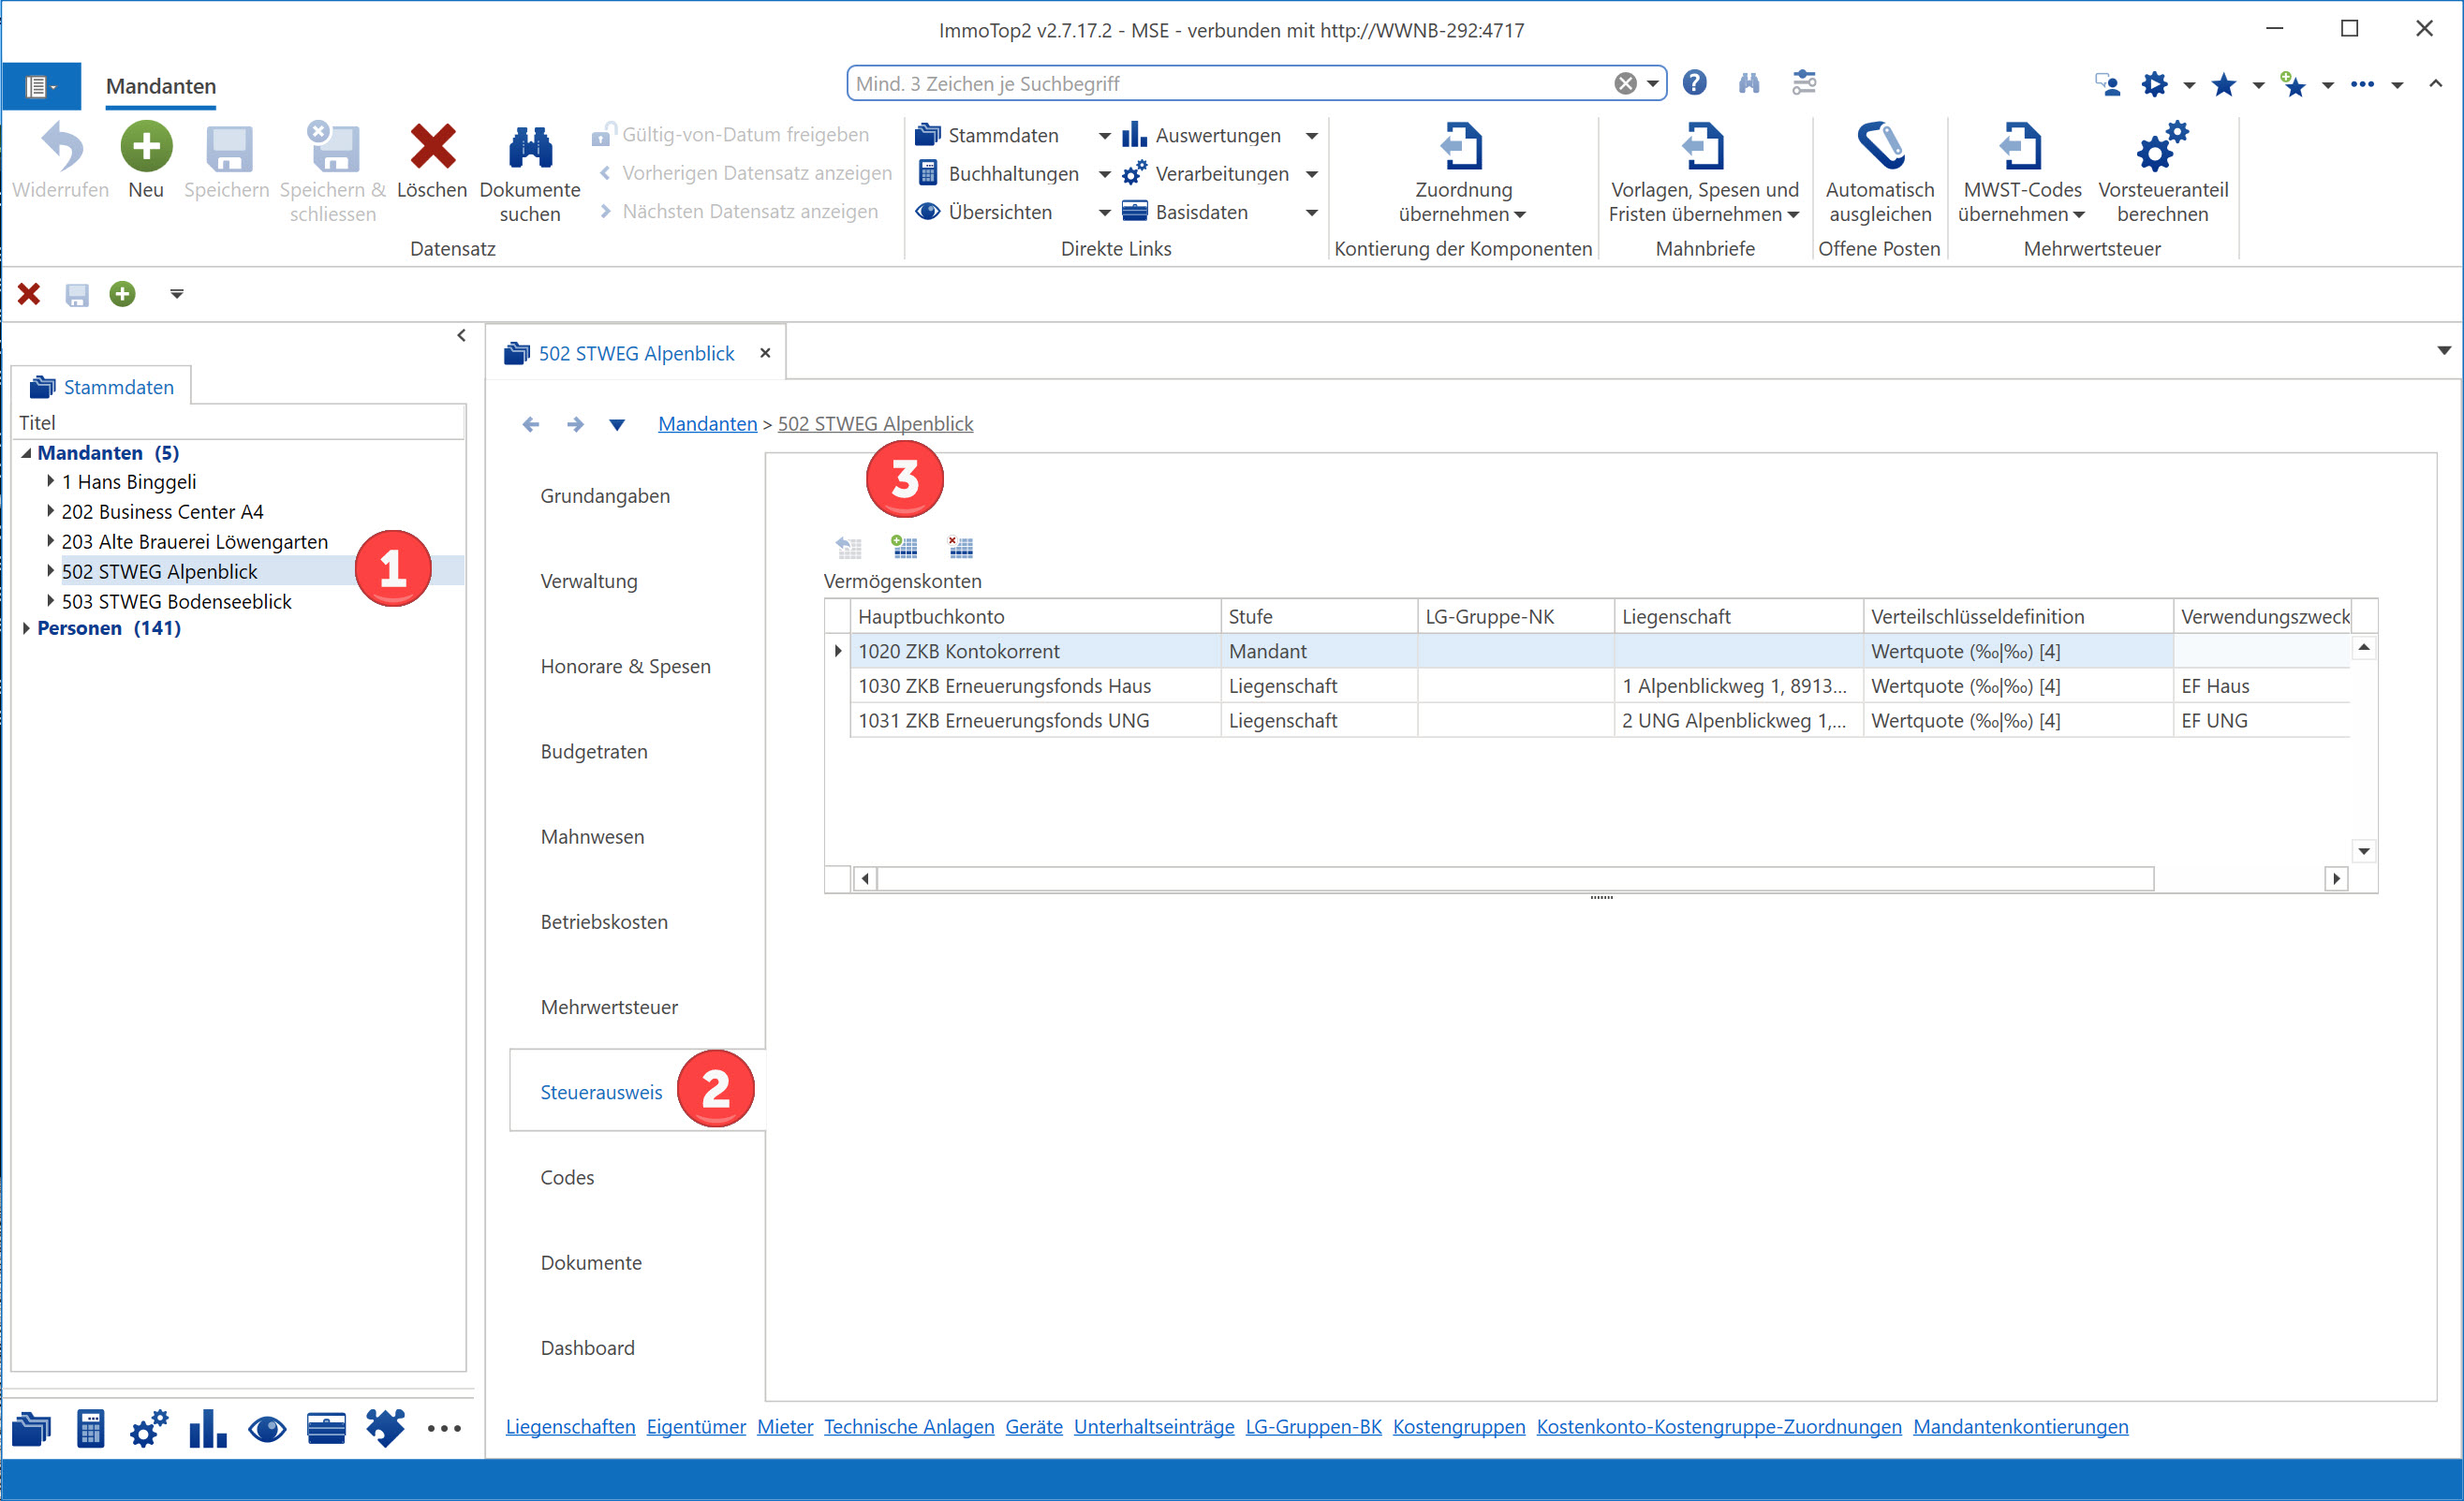Screen dimensions: 2464x1501
Task: Click Mandanten breadcrumb link
Action: [707, 424]
